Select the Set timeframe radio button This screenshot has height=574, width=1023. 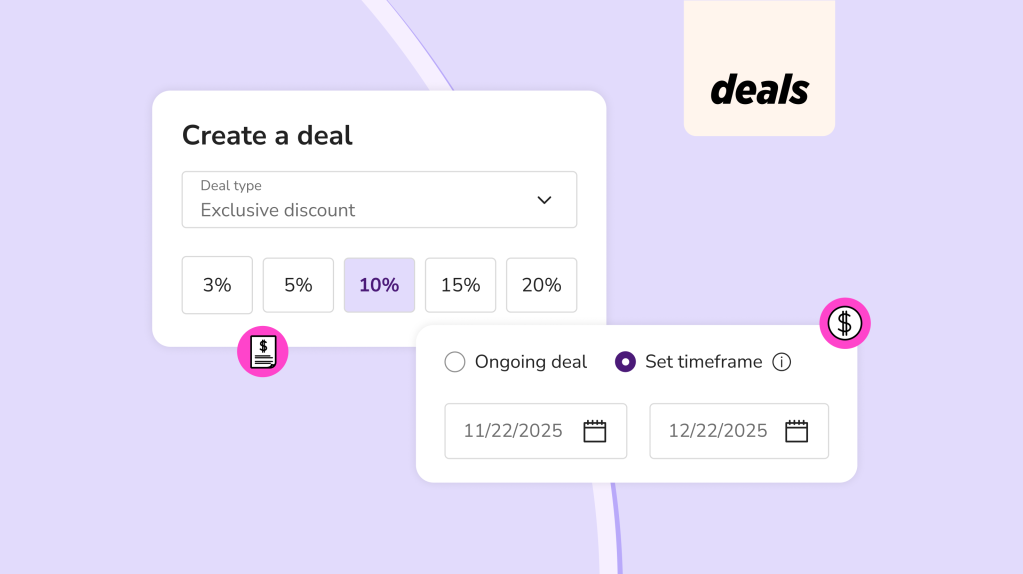click(x=625, y=362)
